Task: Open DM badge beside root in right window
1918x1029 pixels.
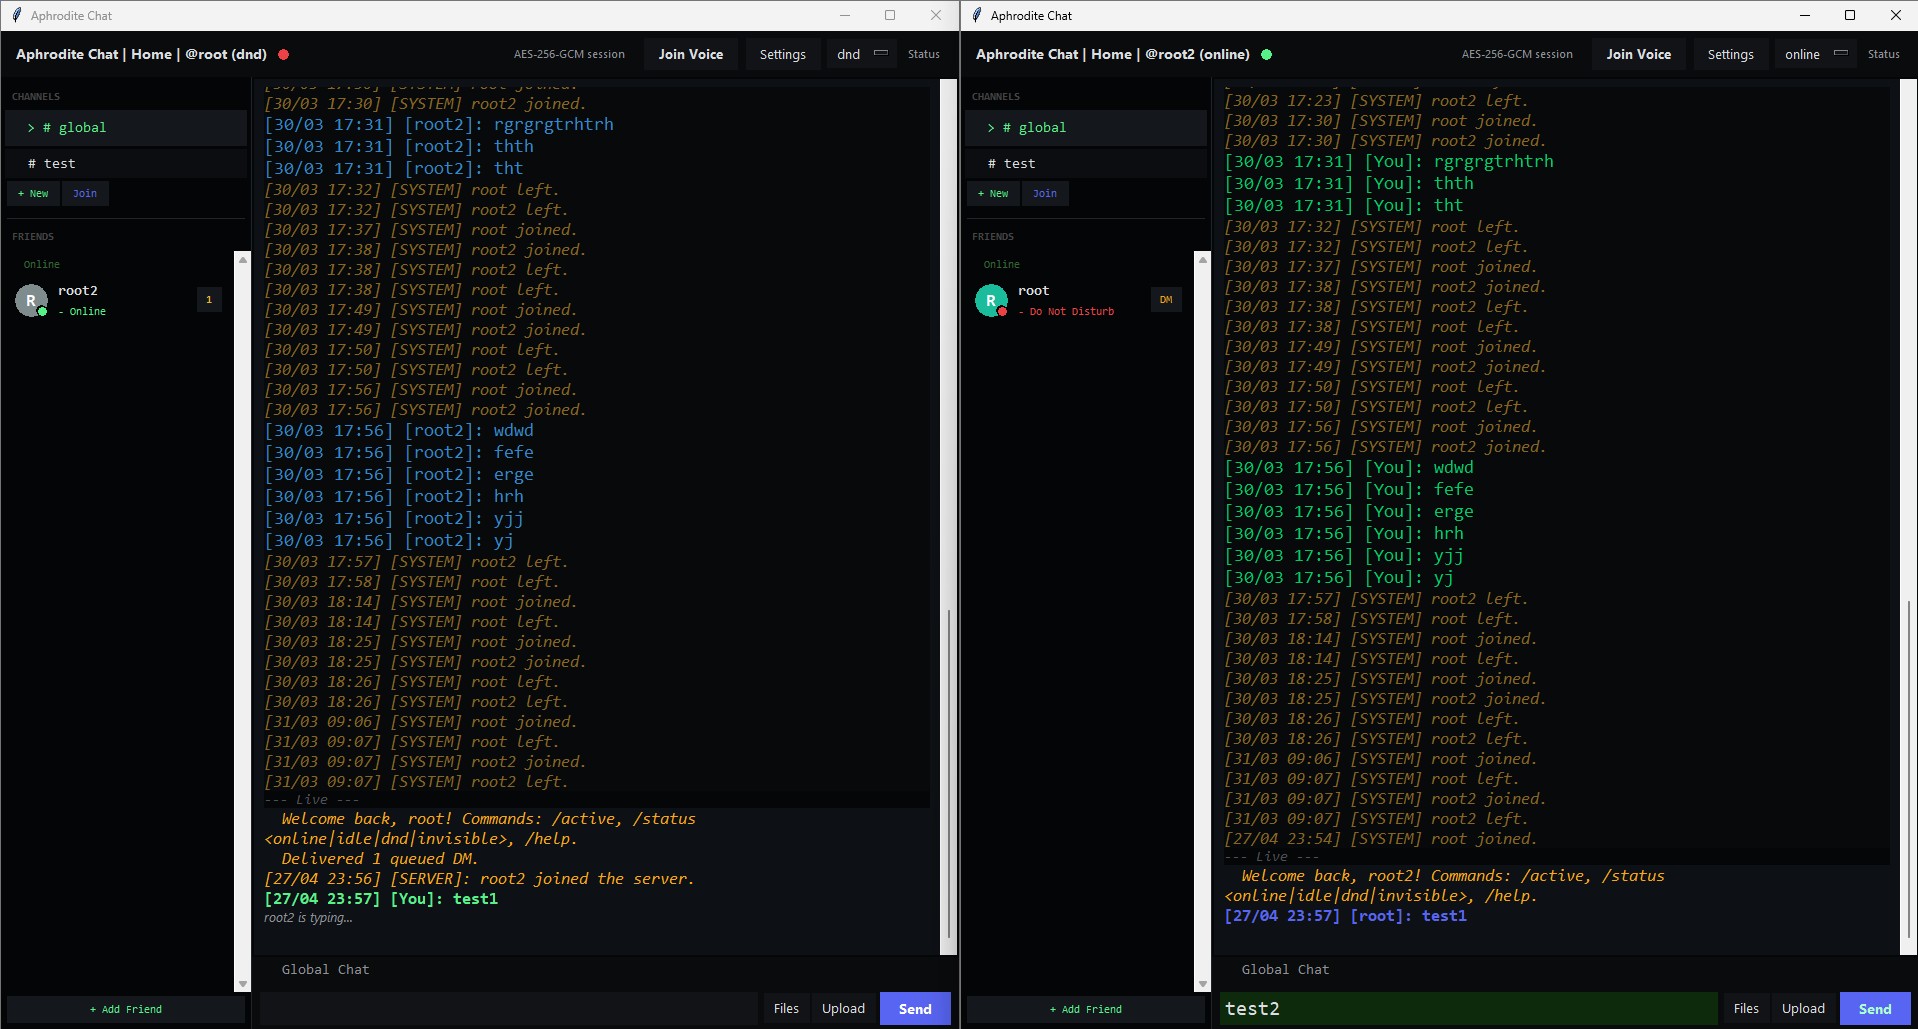Action: (1166, 299)
